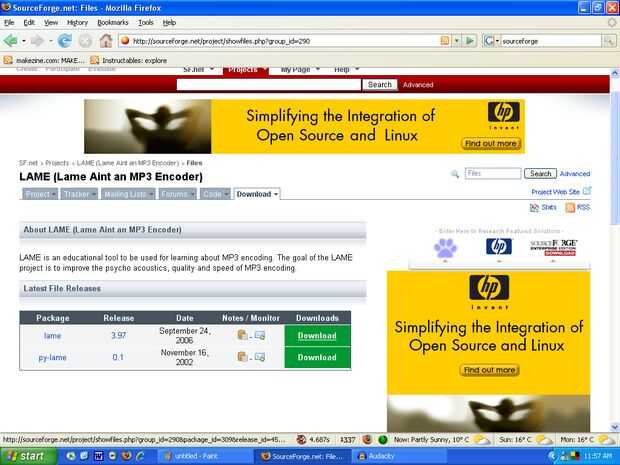Click the Firefox Back arrow button

[10, 40]
